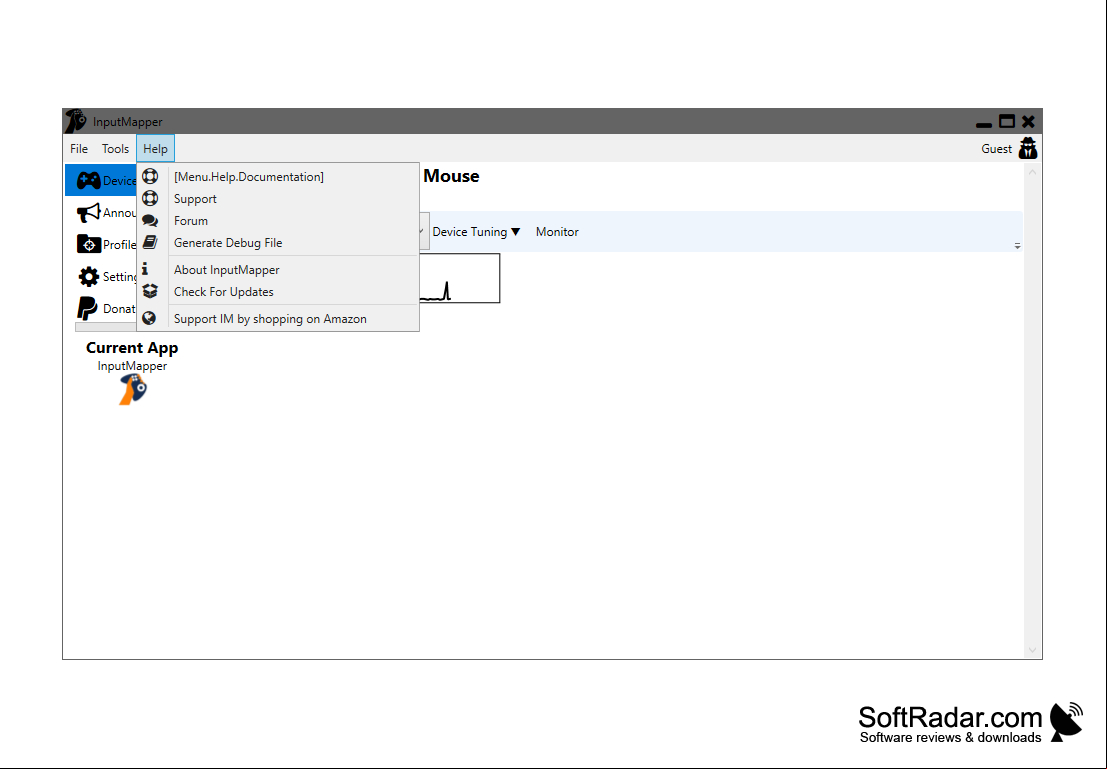Screen dimensions: 1107x769
Task: Expand the toolbar overflow arrow
Action: point(1017,246)
